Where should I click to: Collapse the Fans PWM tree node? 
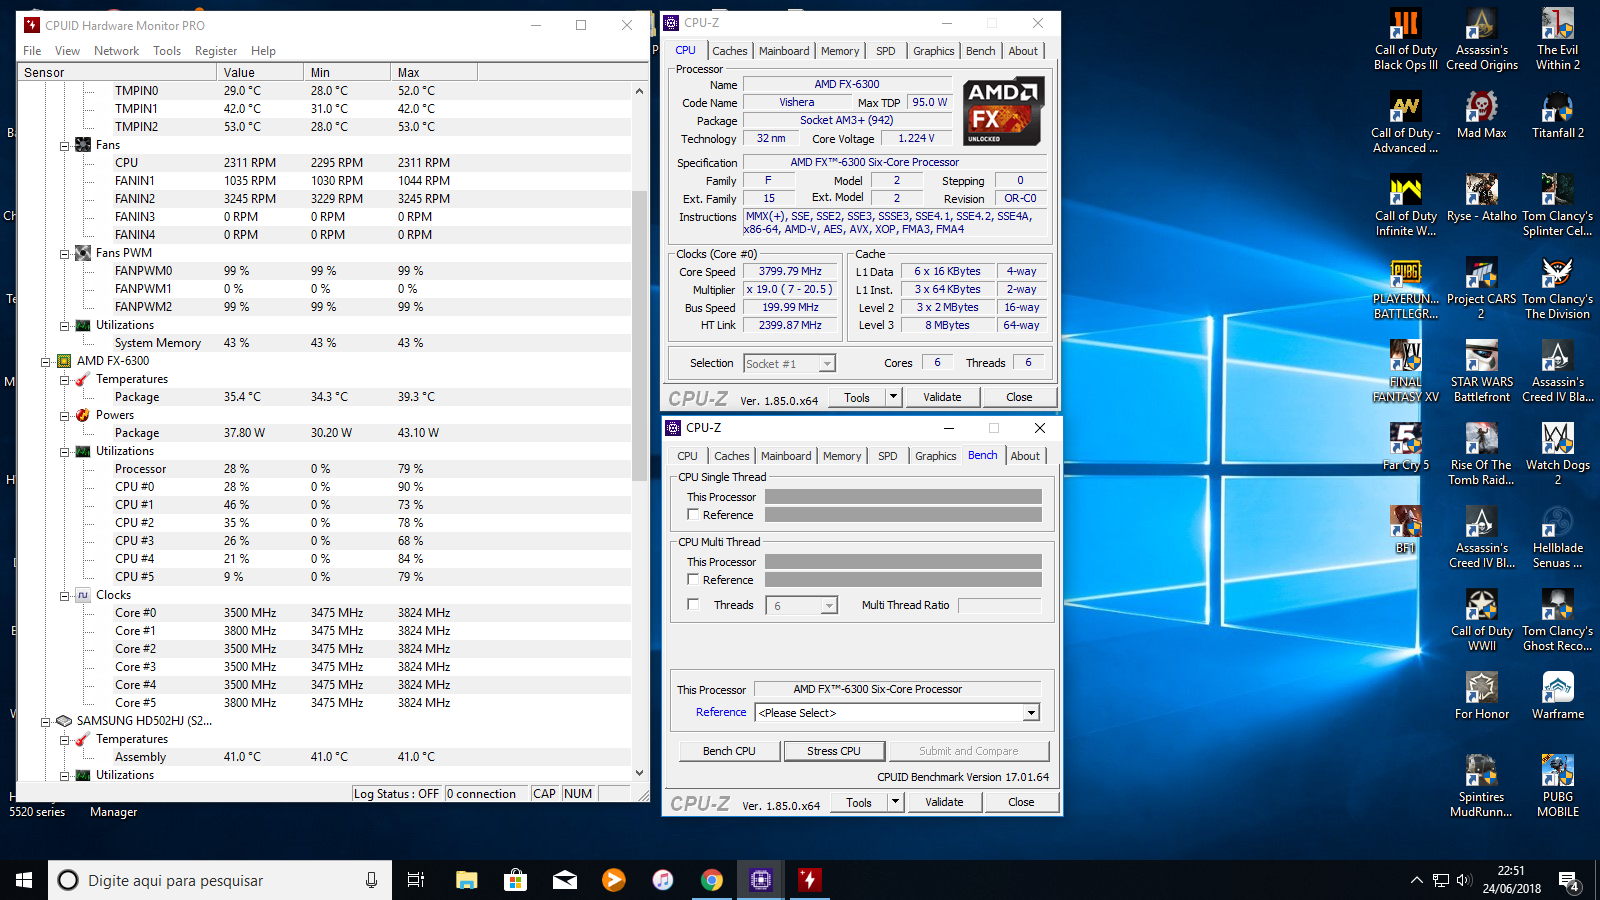[64, 253]
